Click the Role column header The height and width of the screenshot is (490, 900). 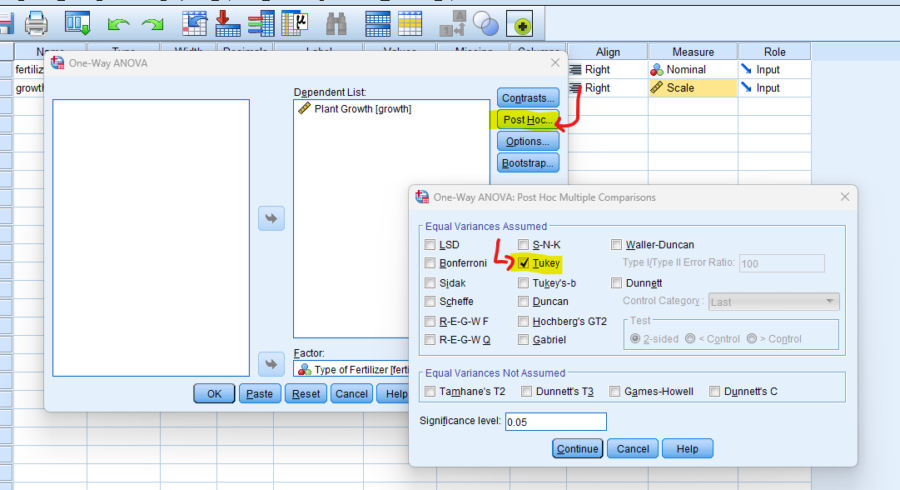(774, 52)
